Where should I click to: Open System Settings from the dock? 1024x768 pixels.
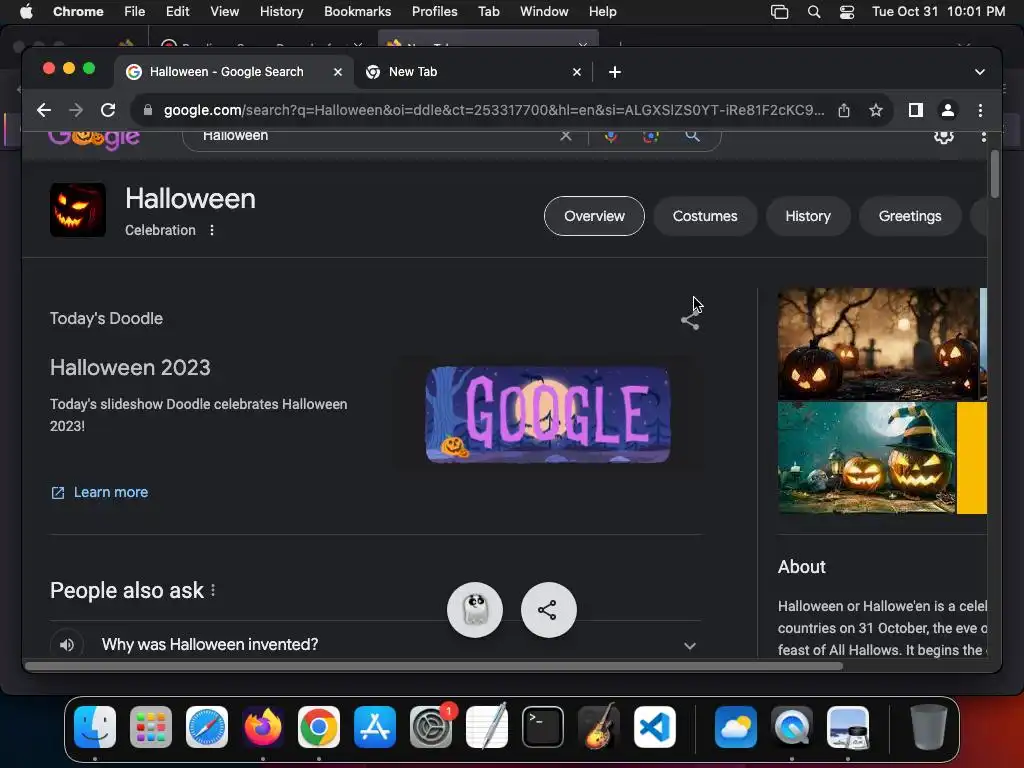(x=431, y=727)
